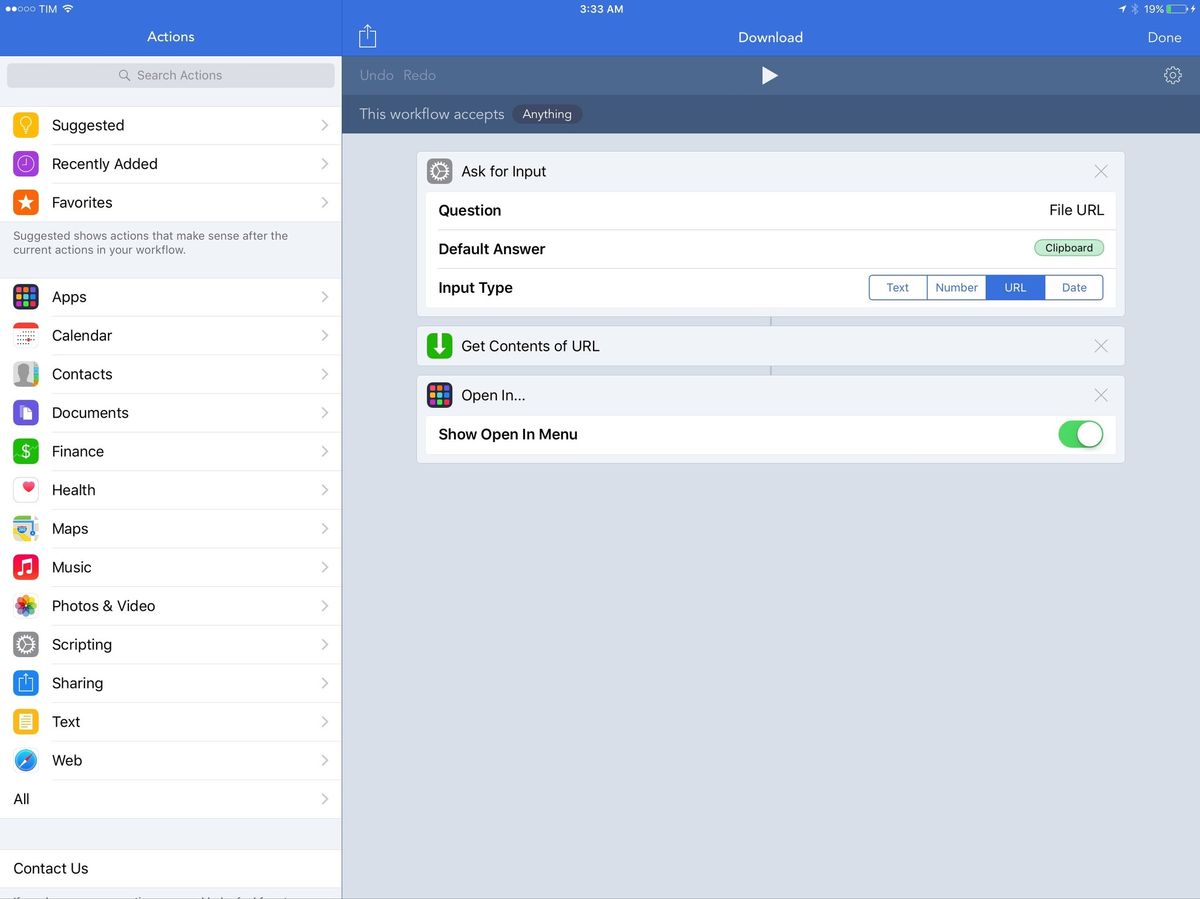
Task: Expand the Recently Added actions list
Action: point(170,163)
